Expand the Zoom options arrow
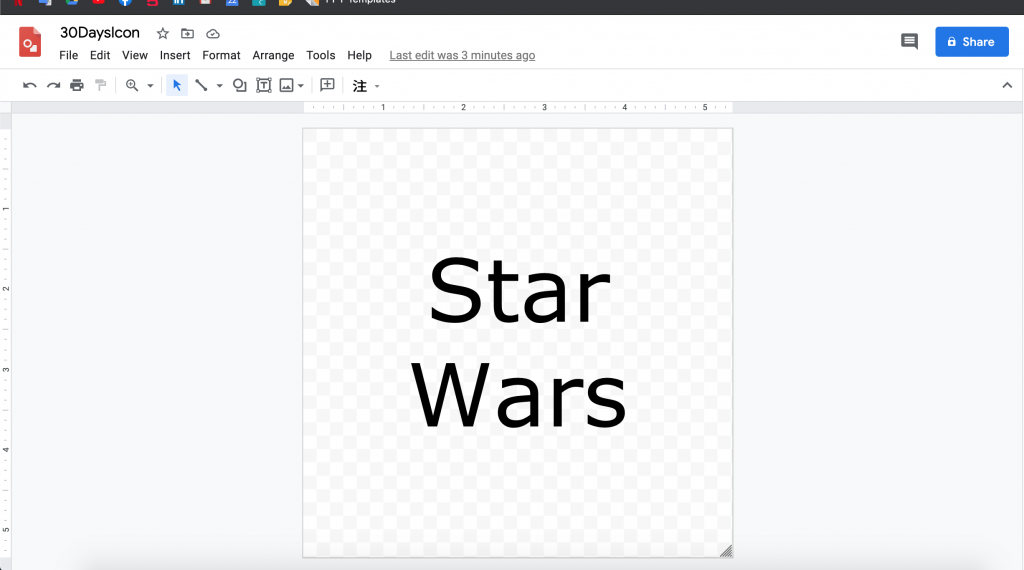This screenshot has height=570, width=1024. (150, 86)
